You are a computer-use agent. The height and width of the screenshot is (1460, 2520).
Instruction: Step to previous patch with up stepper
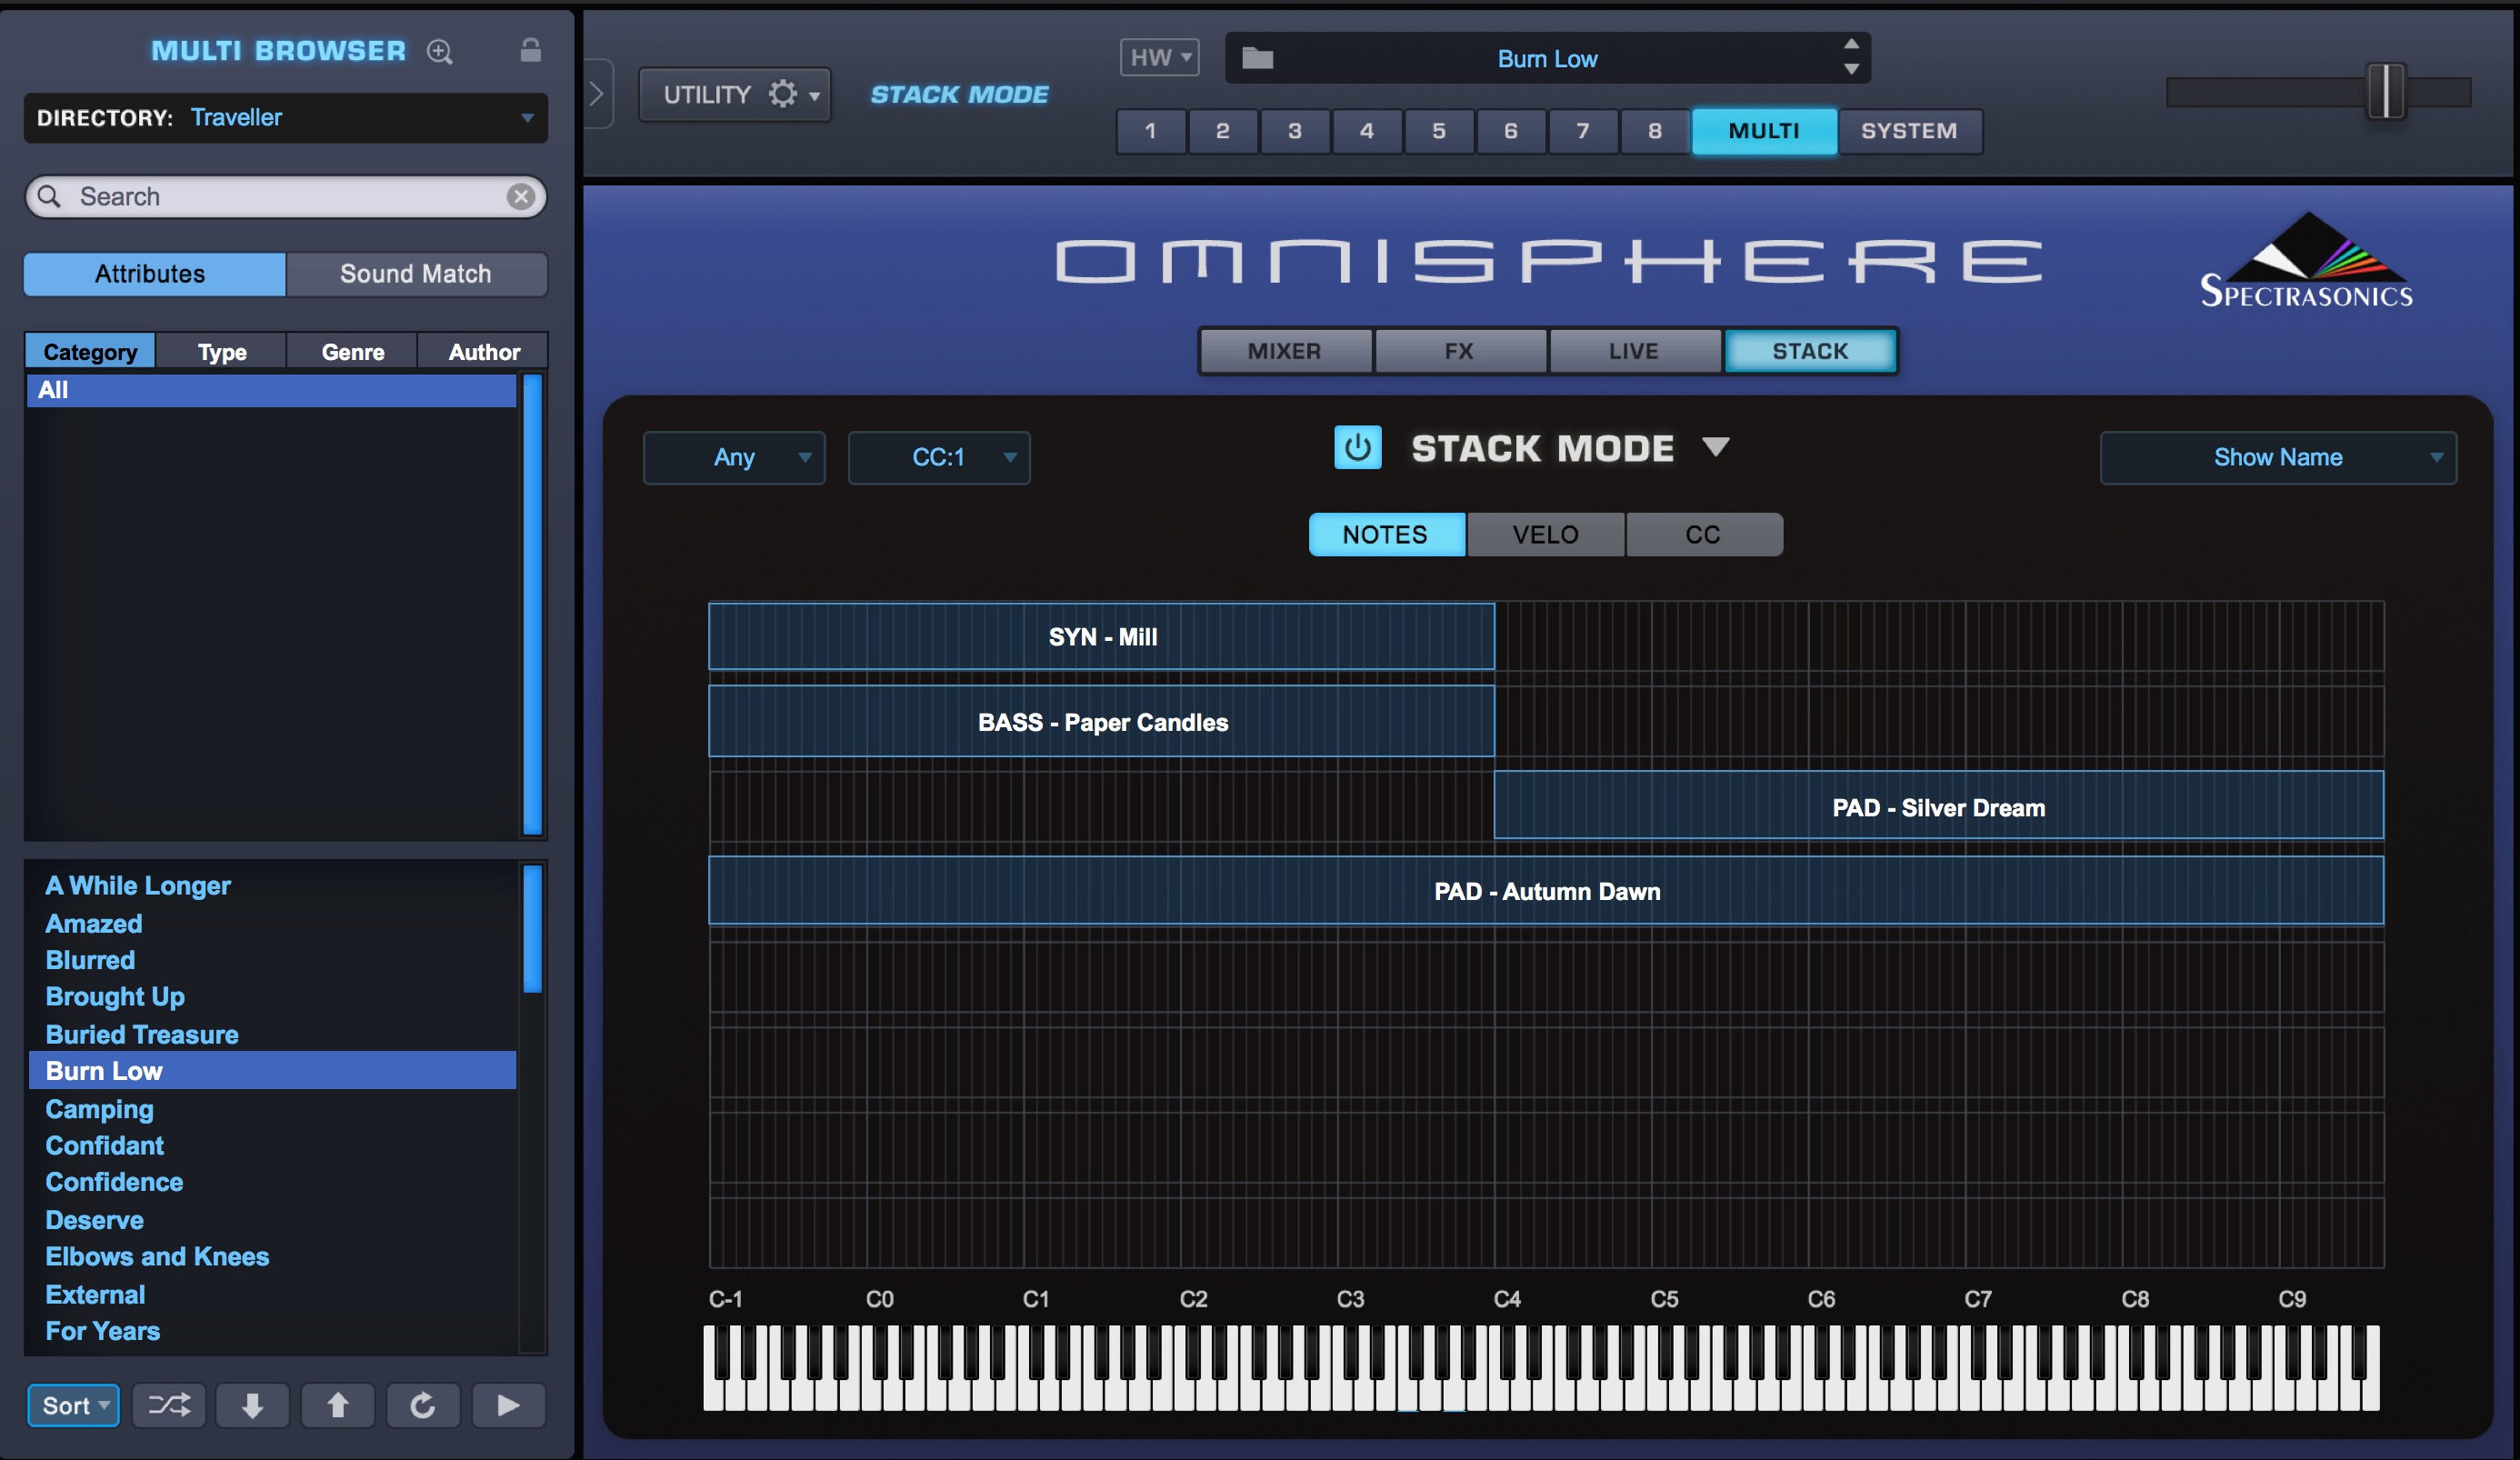pyautogui.click(x=1851, y=45)
